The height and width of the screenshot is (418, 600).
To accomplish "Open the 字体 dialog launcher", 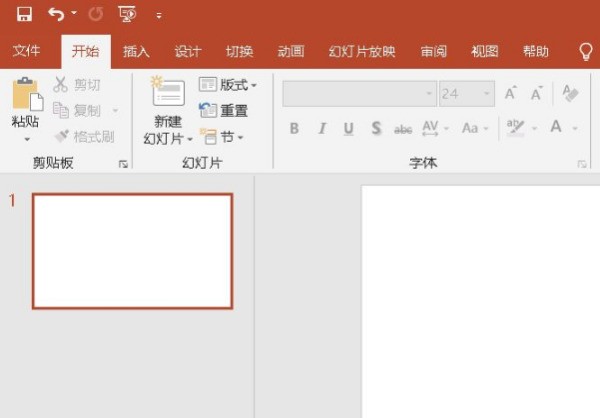I will point(582,164).
